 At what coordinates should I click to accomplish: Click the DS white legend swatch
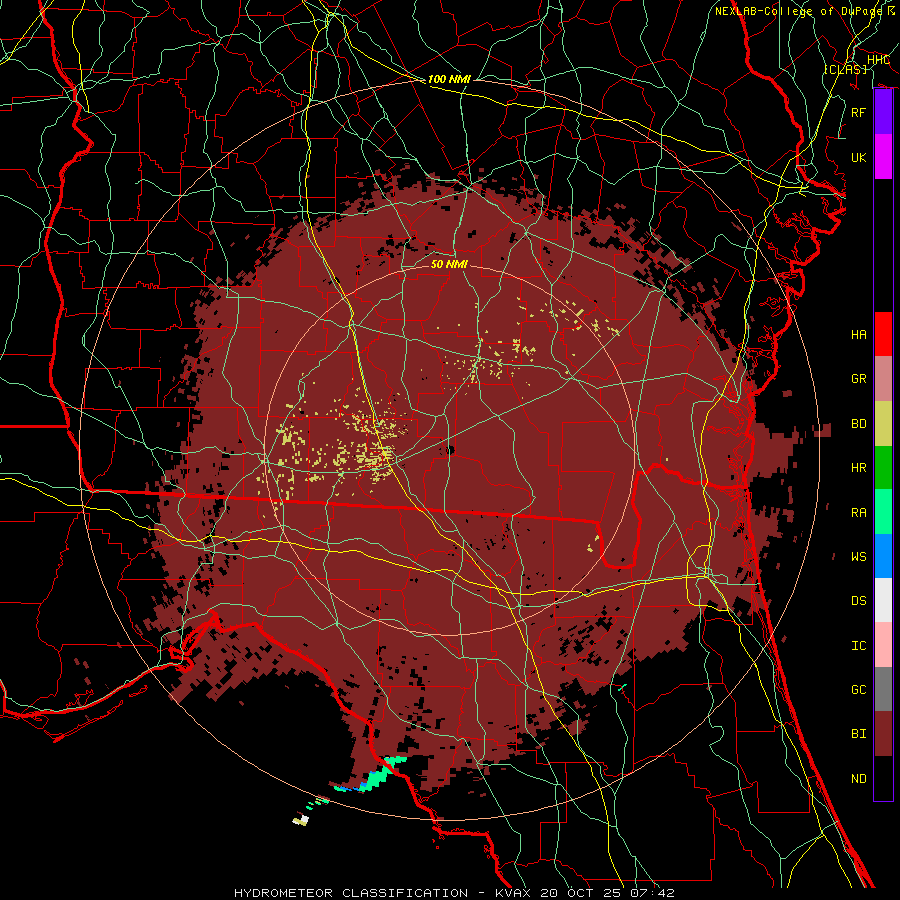coord(883,600)
